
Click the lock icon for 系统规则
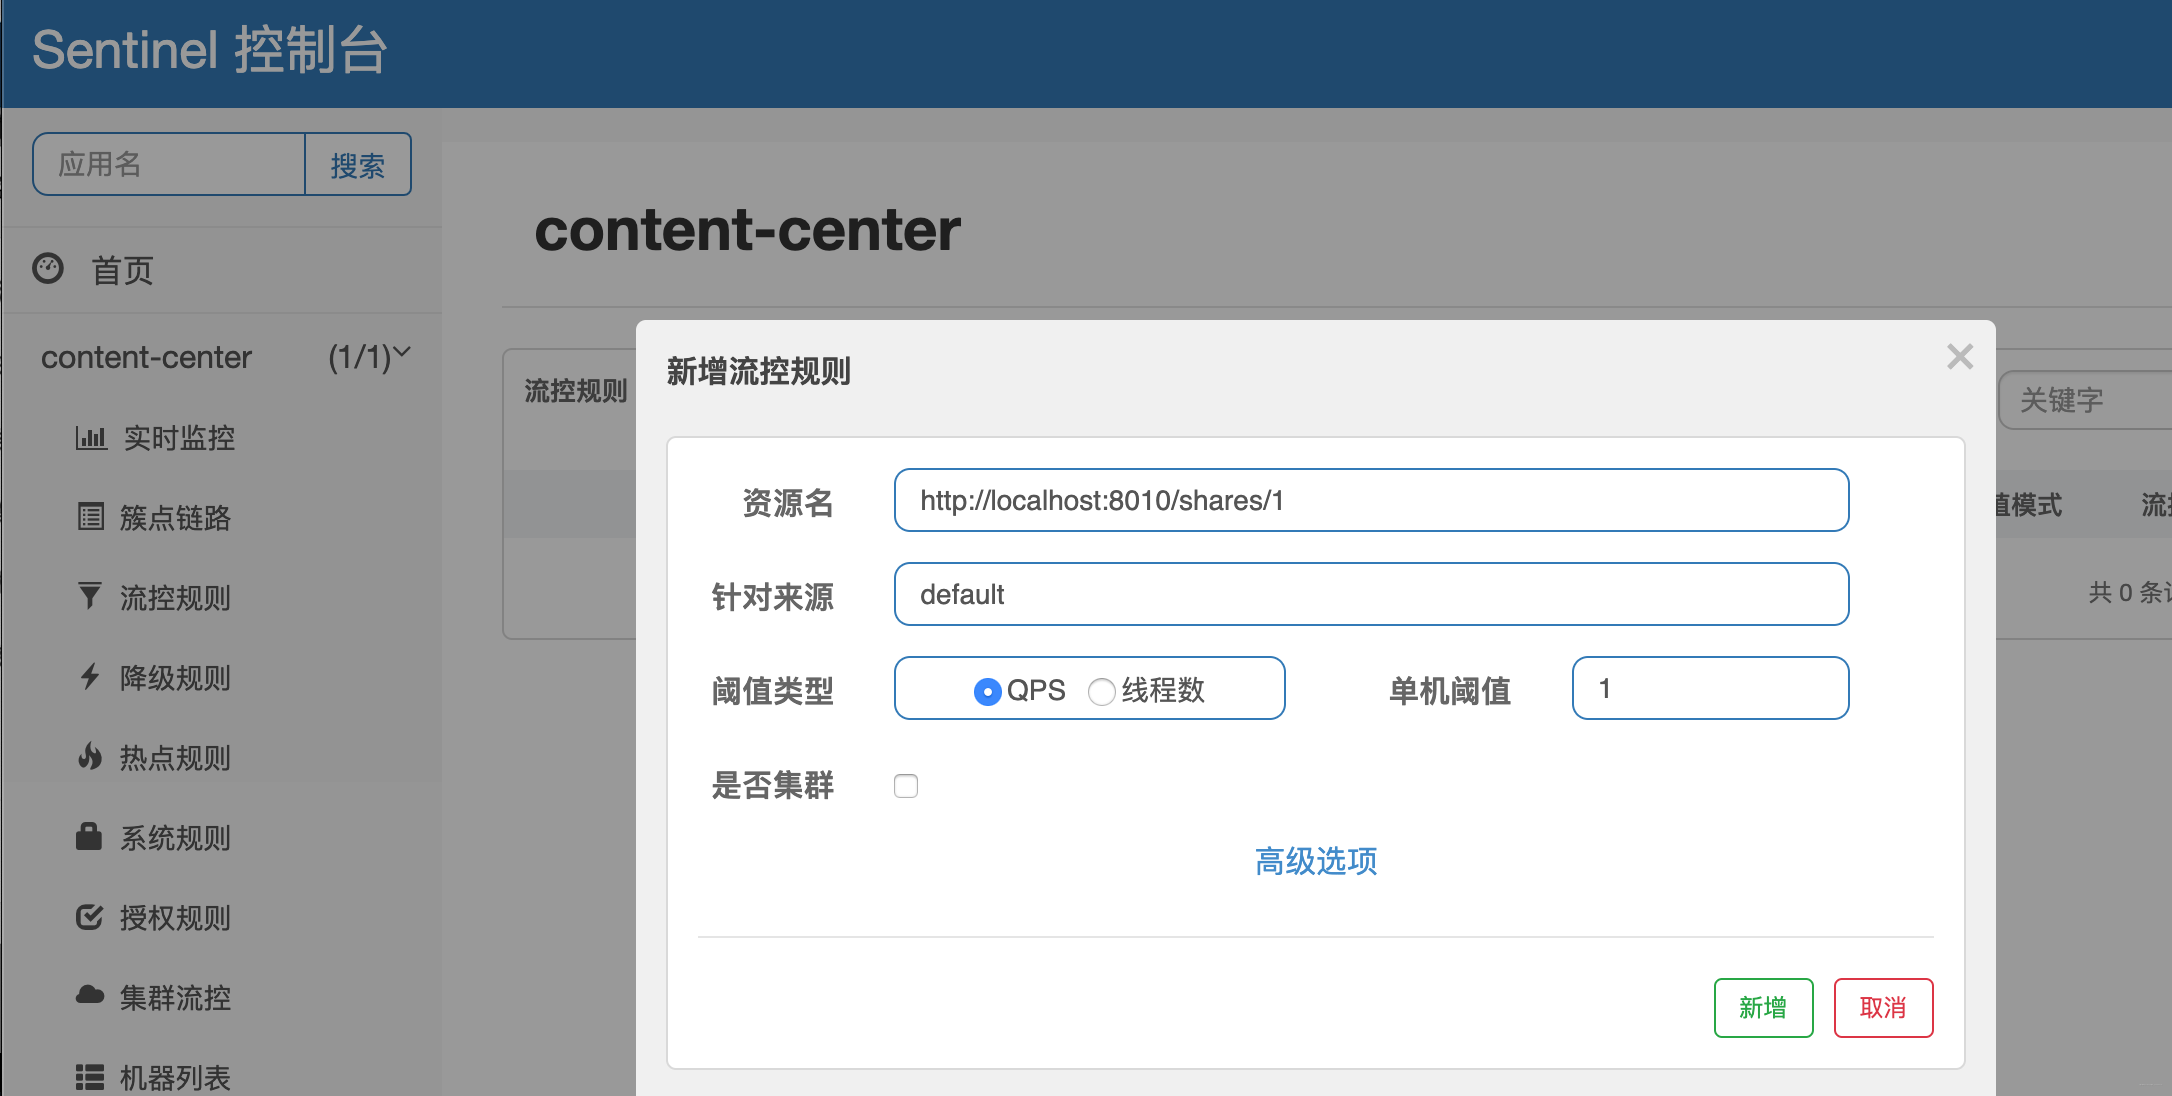[89, 836]
